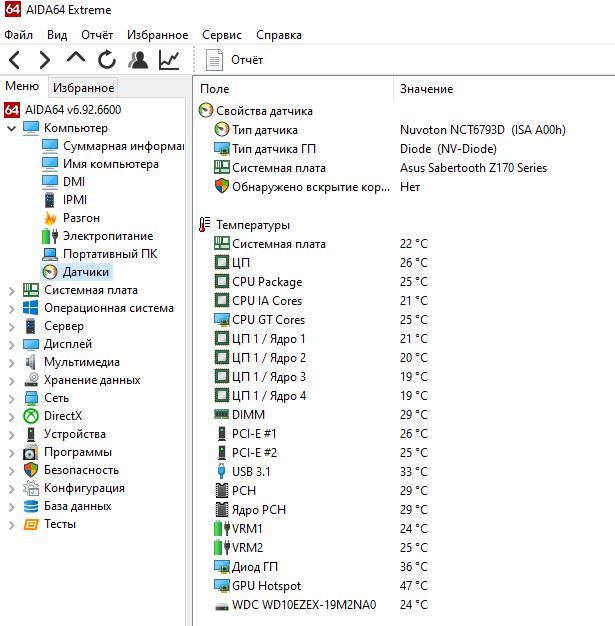The width and height of the screenshot is (615, 626).
Task: Refresh the sensor readings
Action: pyautogui.click(x=107, y=60)
